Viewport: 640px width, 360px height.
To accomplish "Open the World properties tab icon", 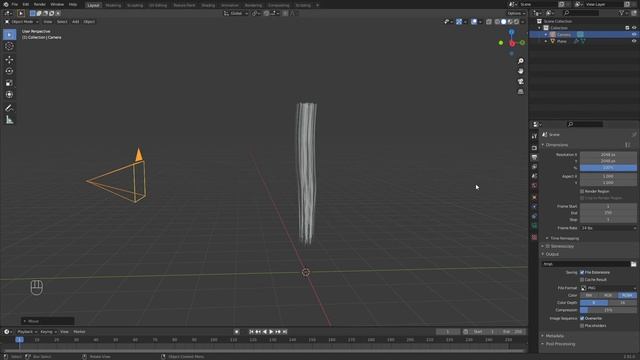I will click(x=534, y=185).
